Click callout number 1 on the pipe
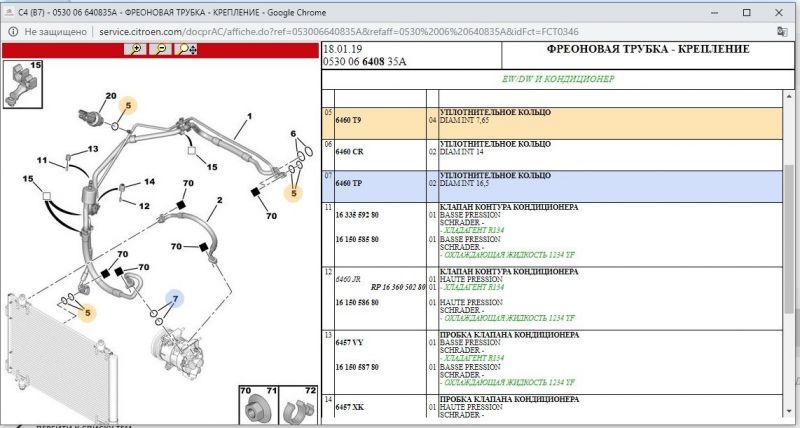This screenshot has height=428, width=800. [248, 116]
